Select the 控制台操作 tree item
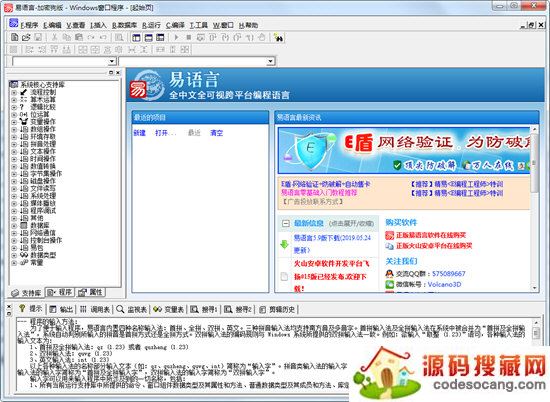This screenshot has height=402, width=550. (x=46, y=240)
